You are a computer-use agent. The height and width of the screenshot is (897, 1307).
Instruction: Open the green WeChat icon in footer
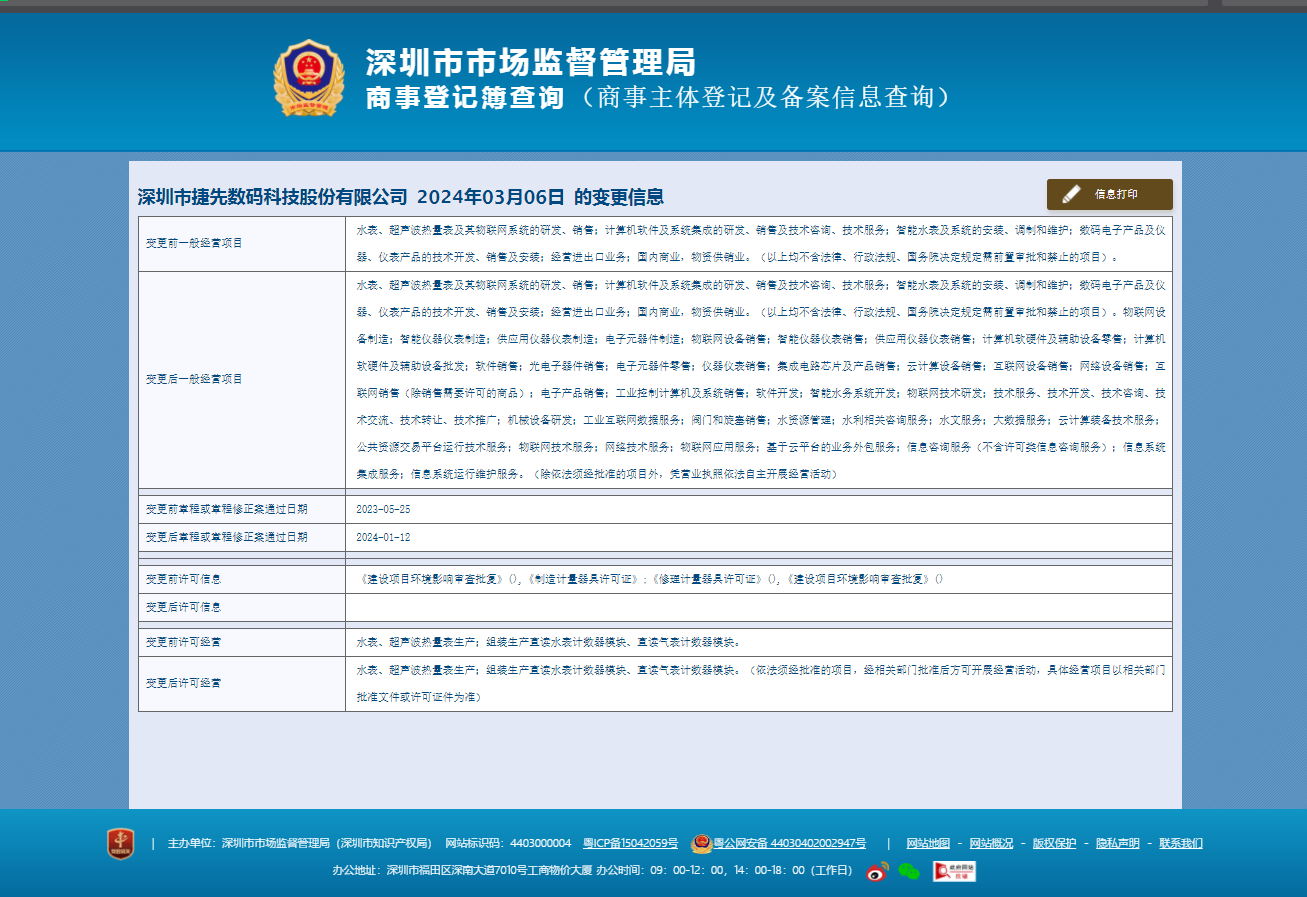pyautogui.click(x=908, y=872)
